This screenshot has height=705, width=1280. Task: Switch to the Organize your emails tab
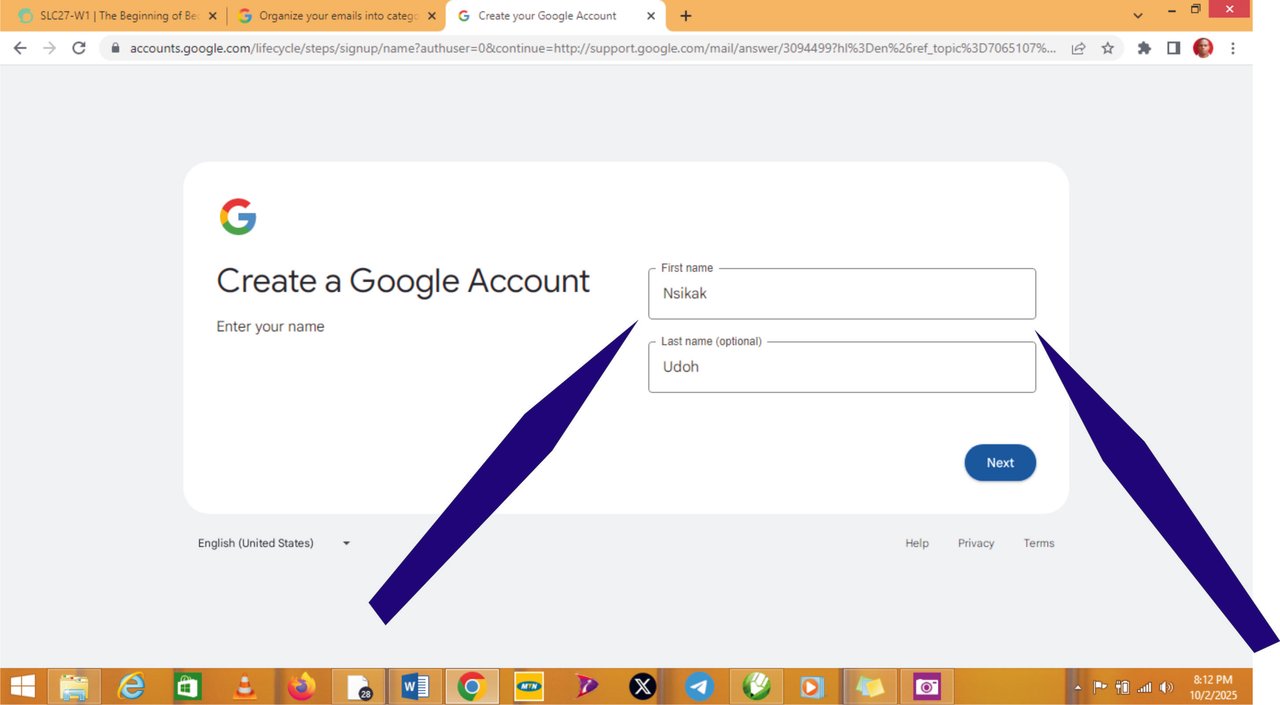click(x=336, y=16)
